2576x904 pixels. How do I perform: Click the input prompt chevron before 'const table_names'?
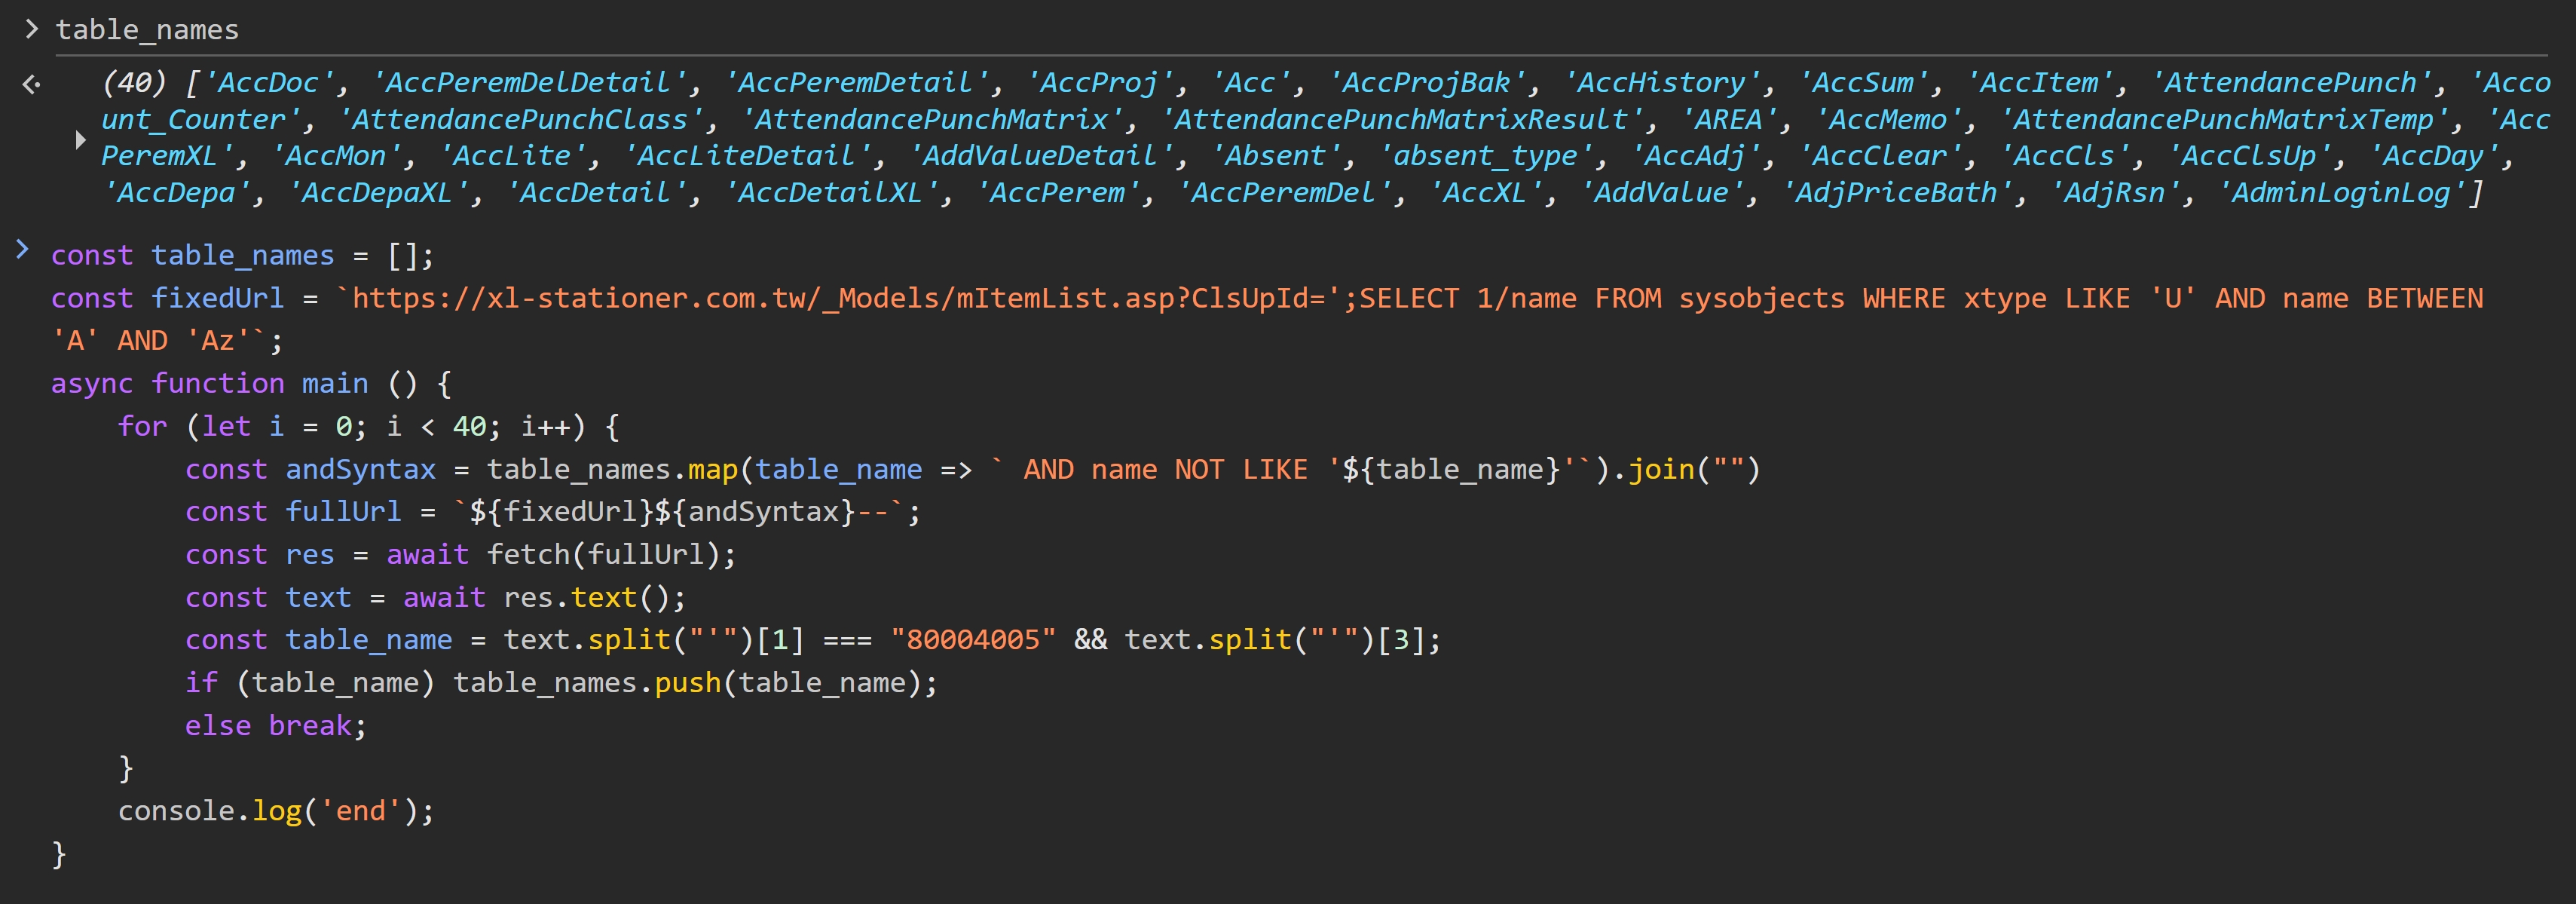click(23, 249)
